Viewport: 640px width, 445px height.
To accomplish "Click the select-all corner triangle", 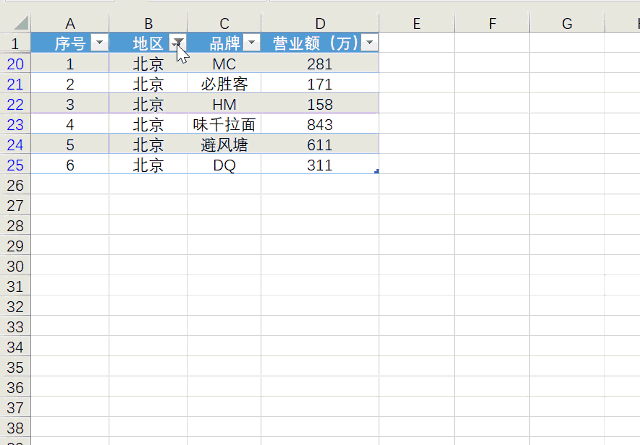I will coord(21,23).
